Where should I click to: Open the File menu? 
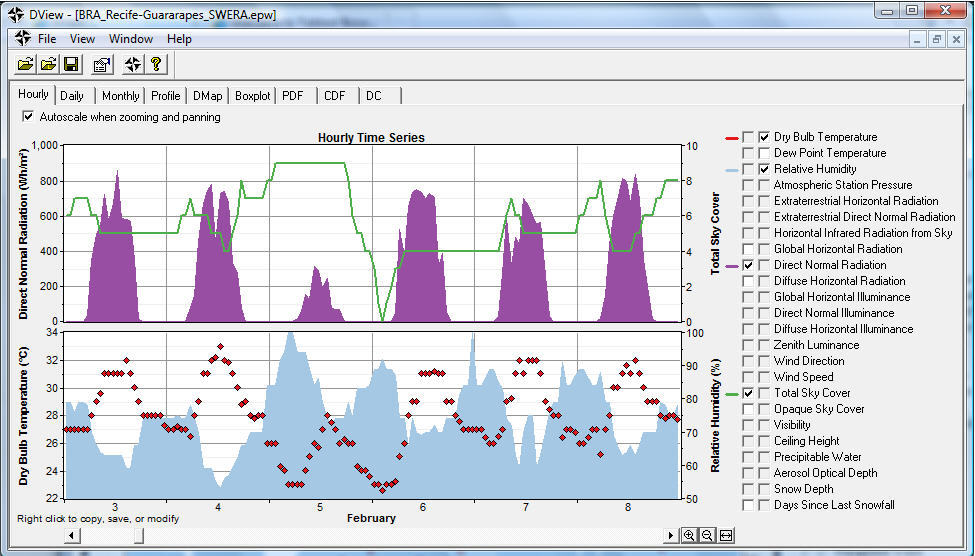click(x=47, y=39)
